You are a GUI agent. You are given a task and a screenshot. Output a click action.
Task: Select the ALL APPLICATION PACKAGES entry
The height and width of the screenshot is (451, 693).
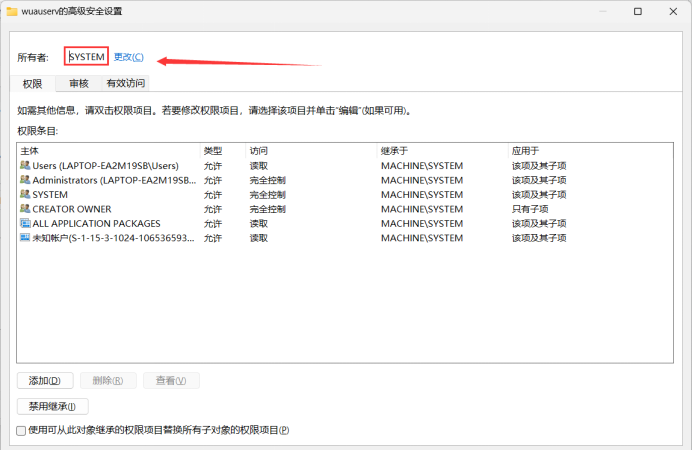(x=96, y=224)
